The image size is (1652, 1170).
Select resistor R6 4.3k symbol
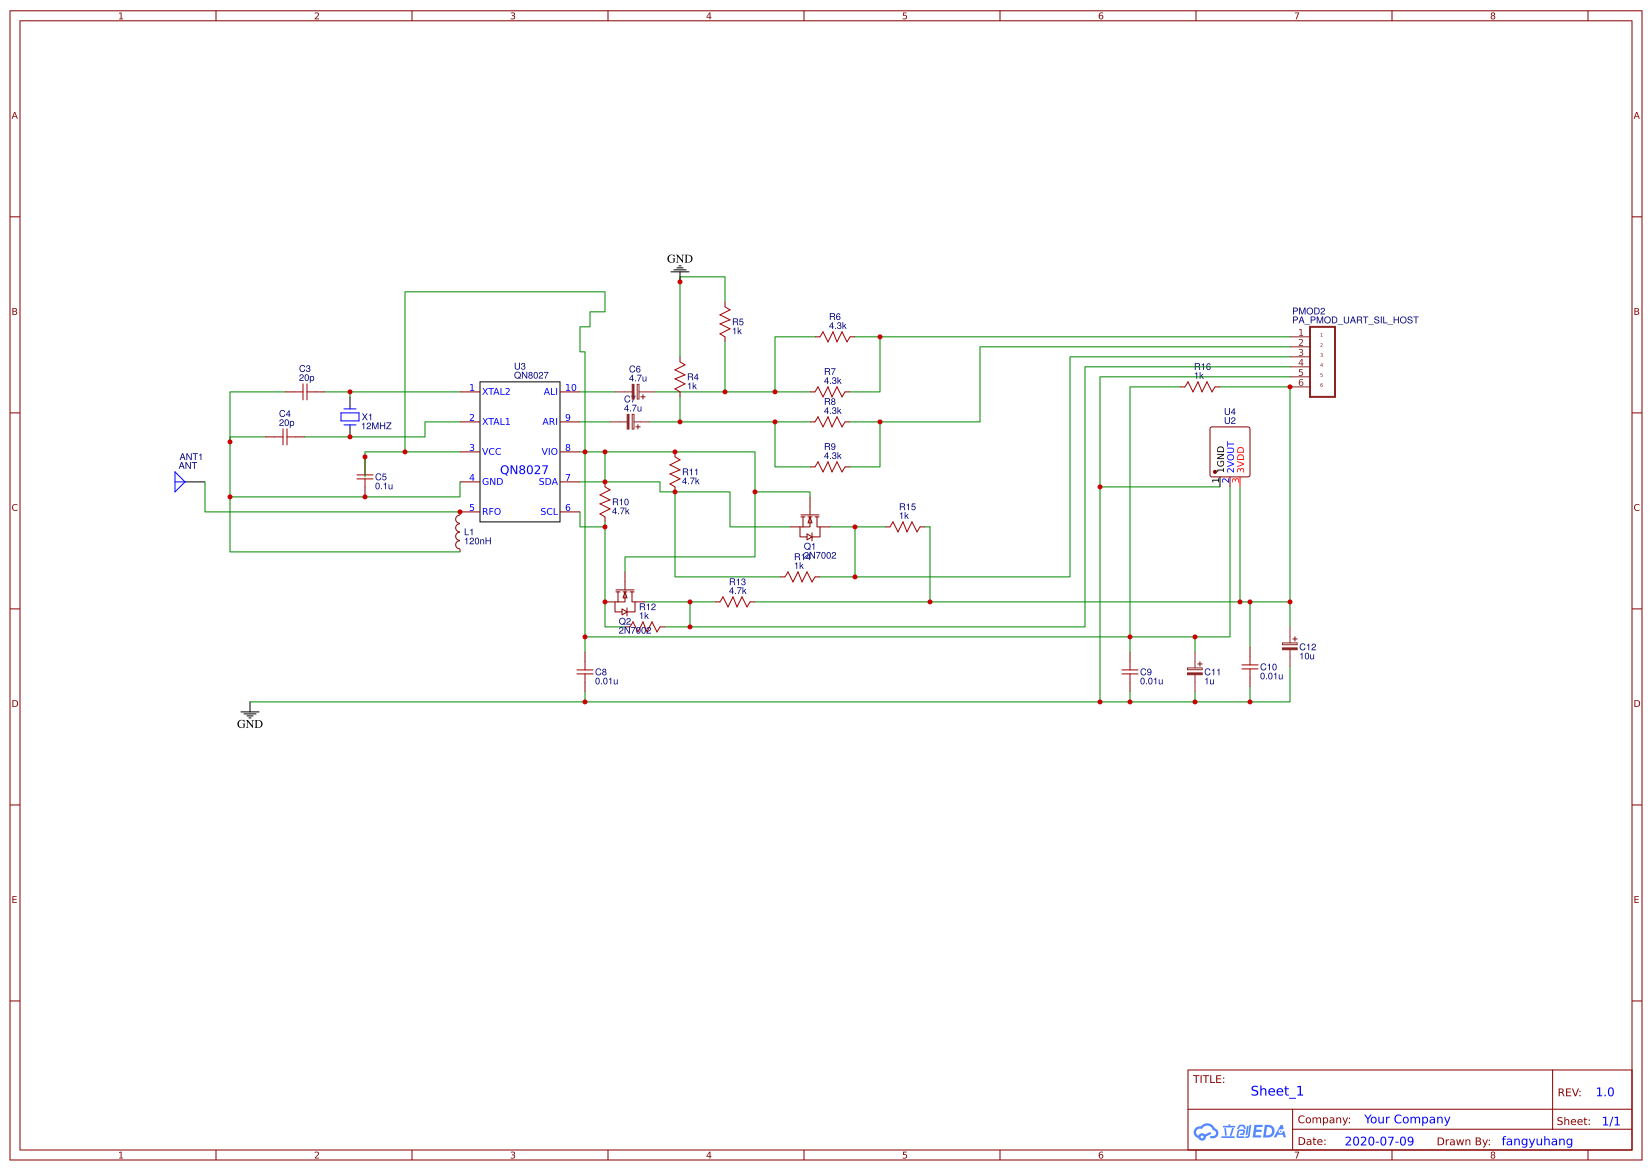click(x=835, y=337)
